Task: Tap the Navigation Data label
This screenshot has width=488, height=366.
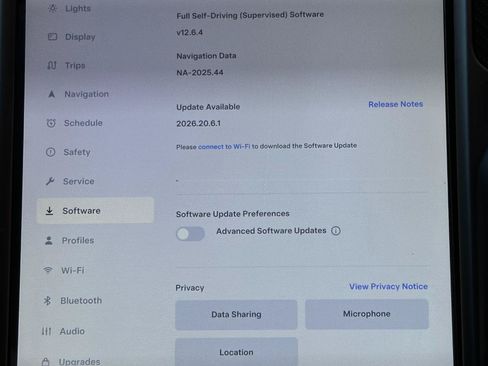Action: click(x=206, y=56)
